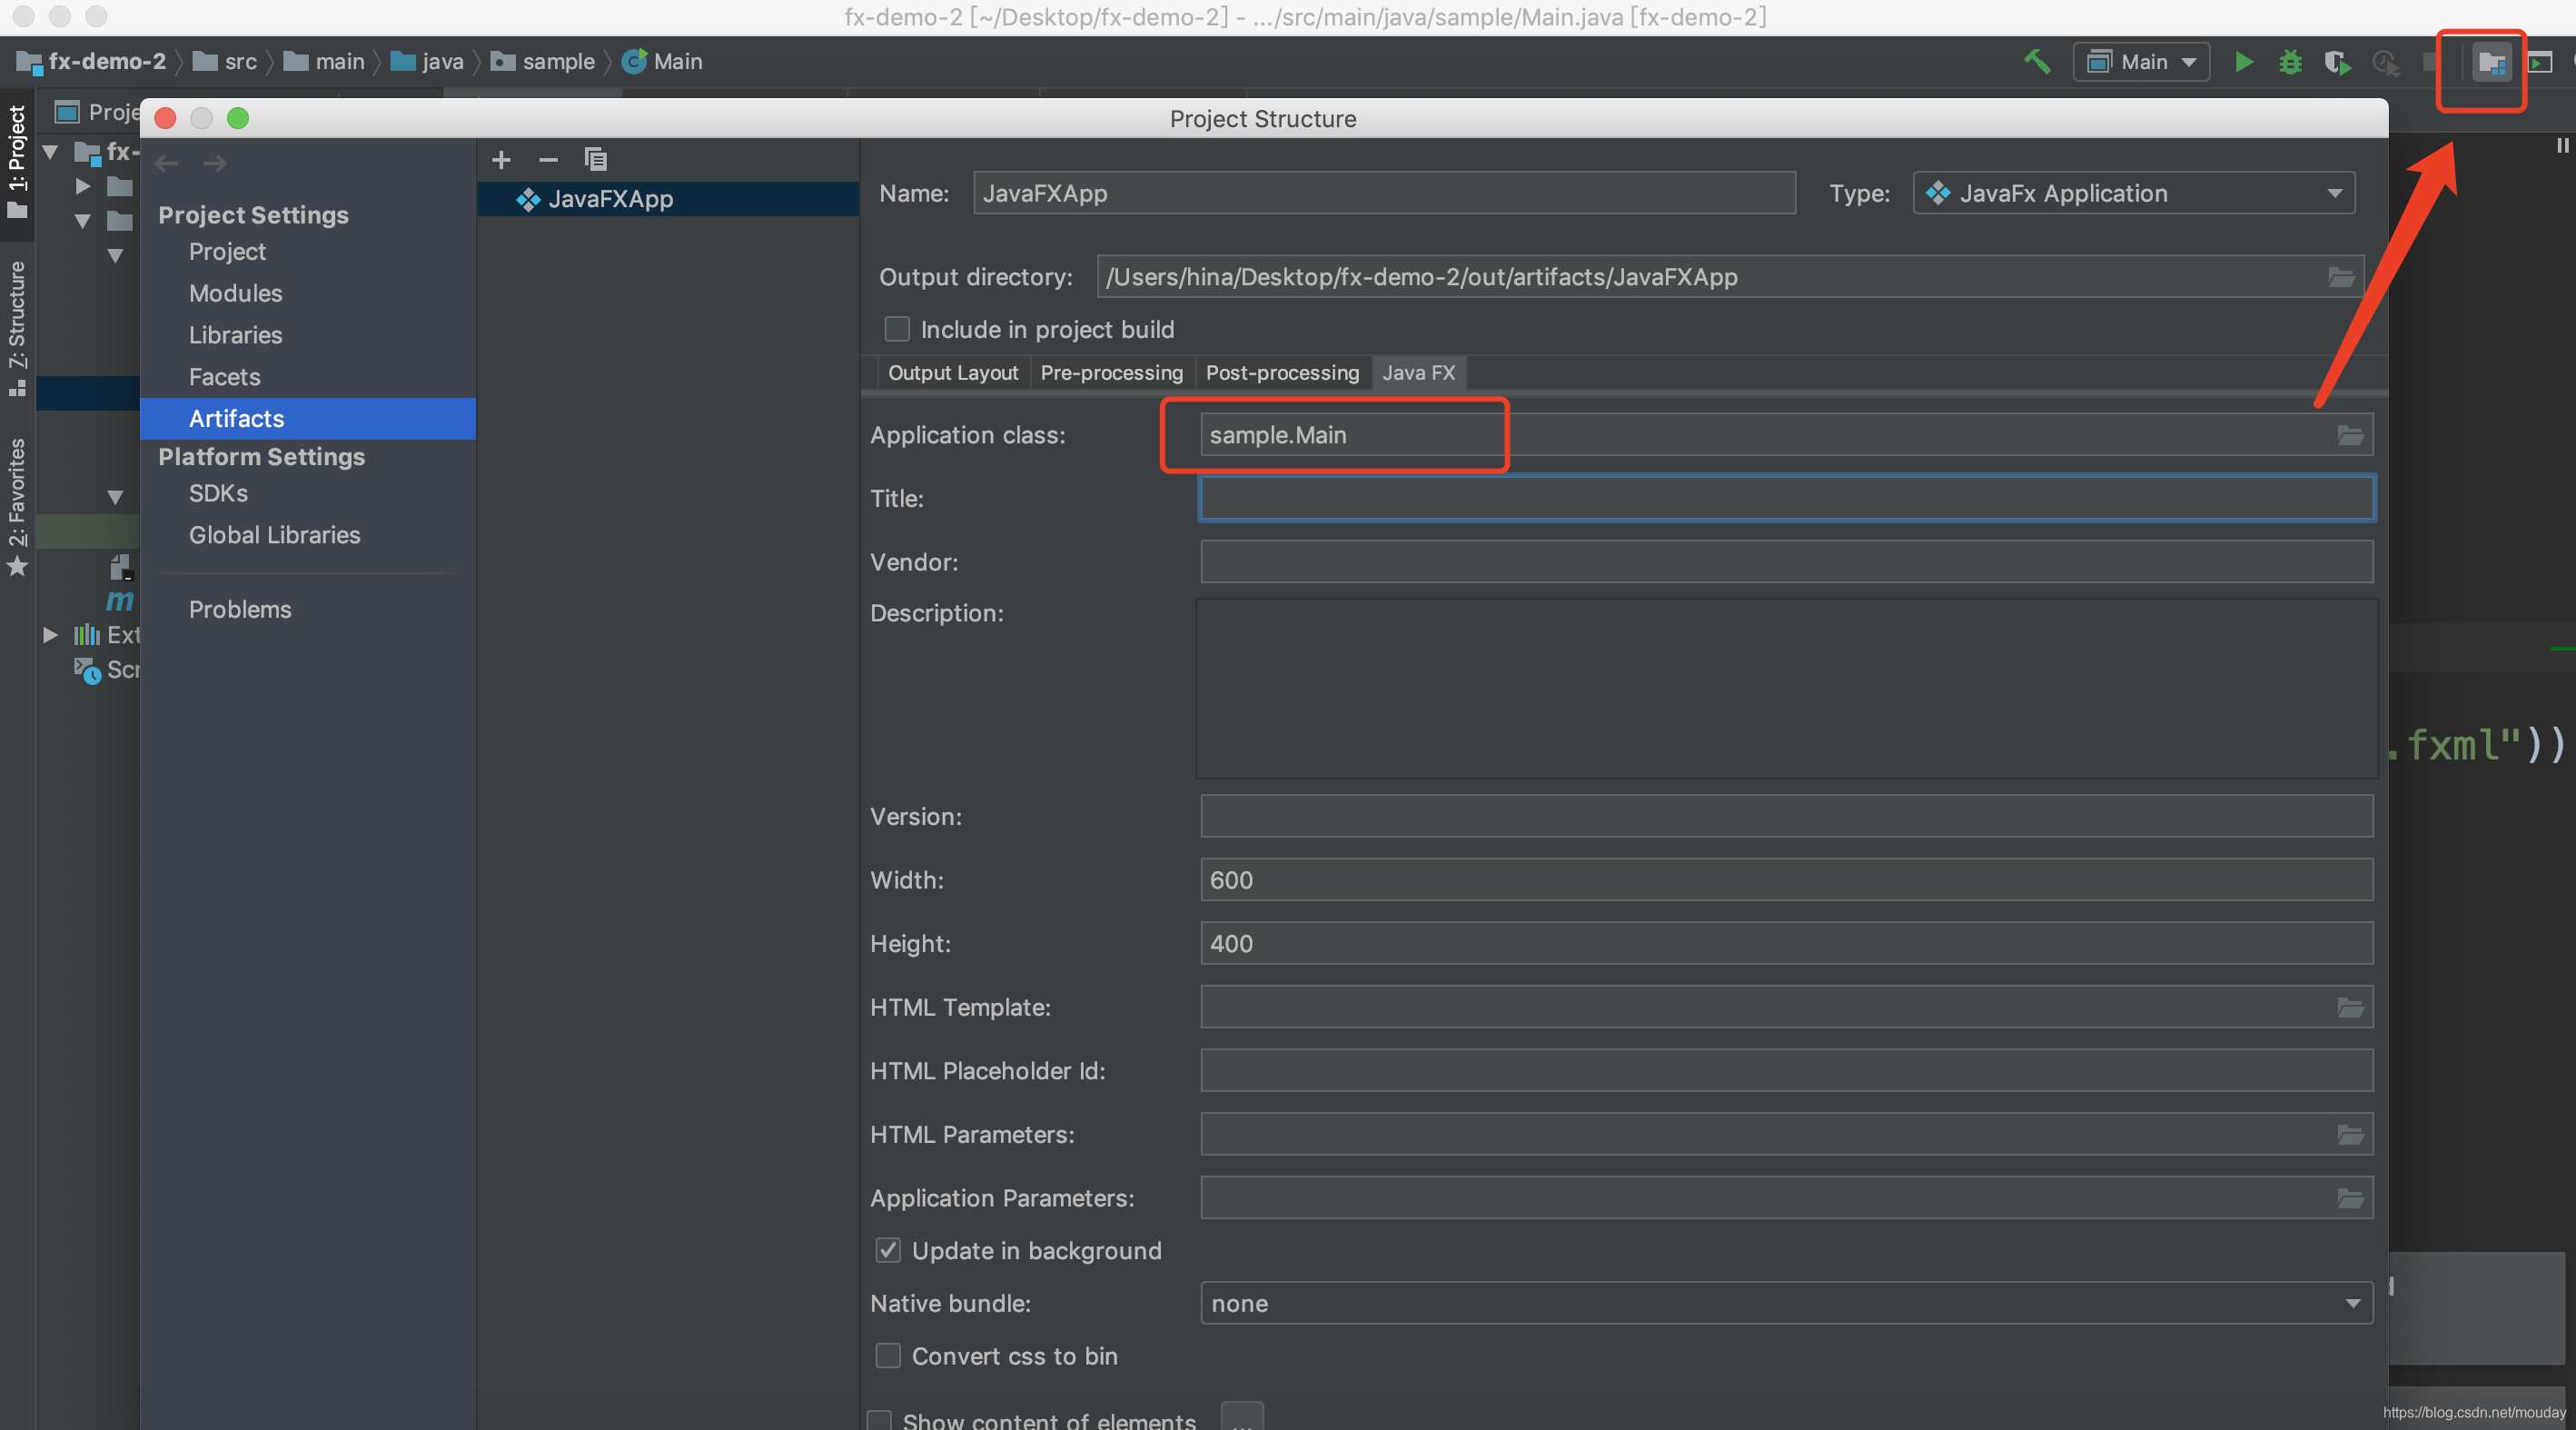The image size is (2576, 1430).
Task: Open the Project Structure toolbar icon
Action: [x=2489, y=64]
